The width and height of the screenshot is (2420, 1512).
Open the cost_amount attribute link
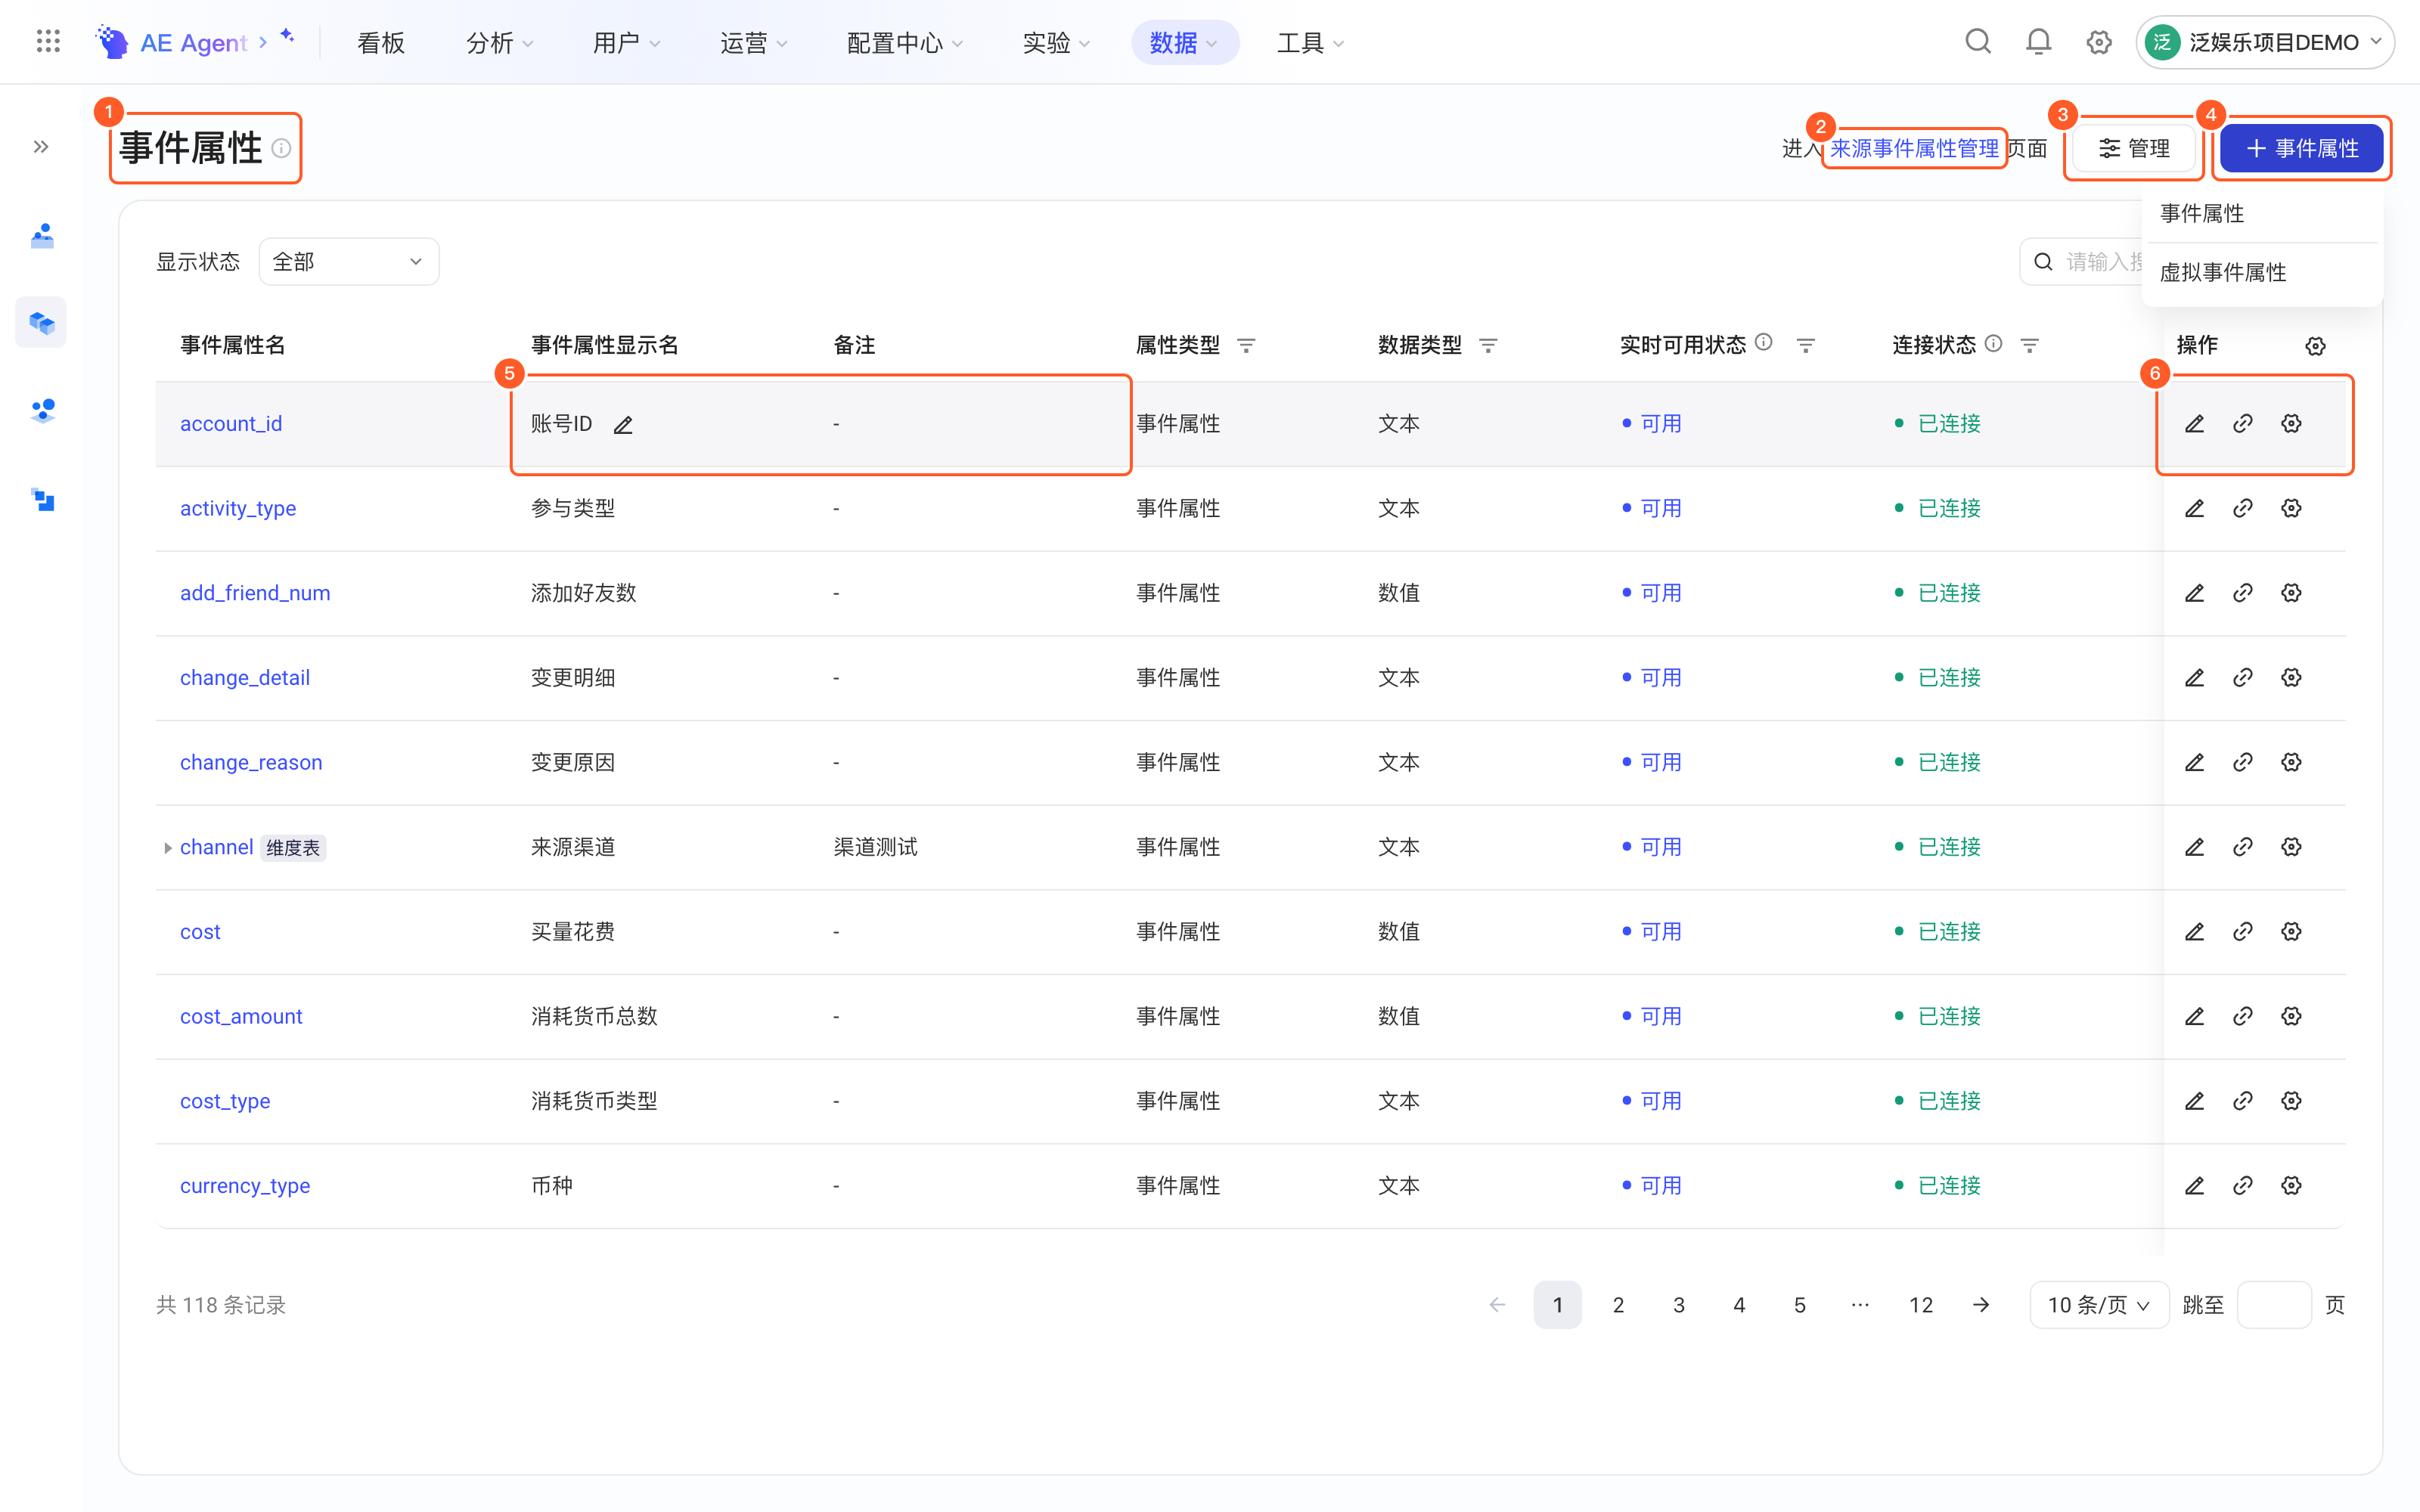(241, 1017)
